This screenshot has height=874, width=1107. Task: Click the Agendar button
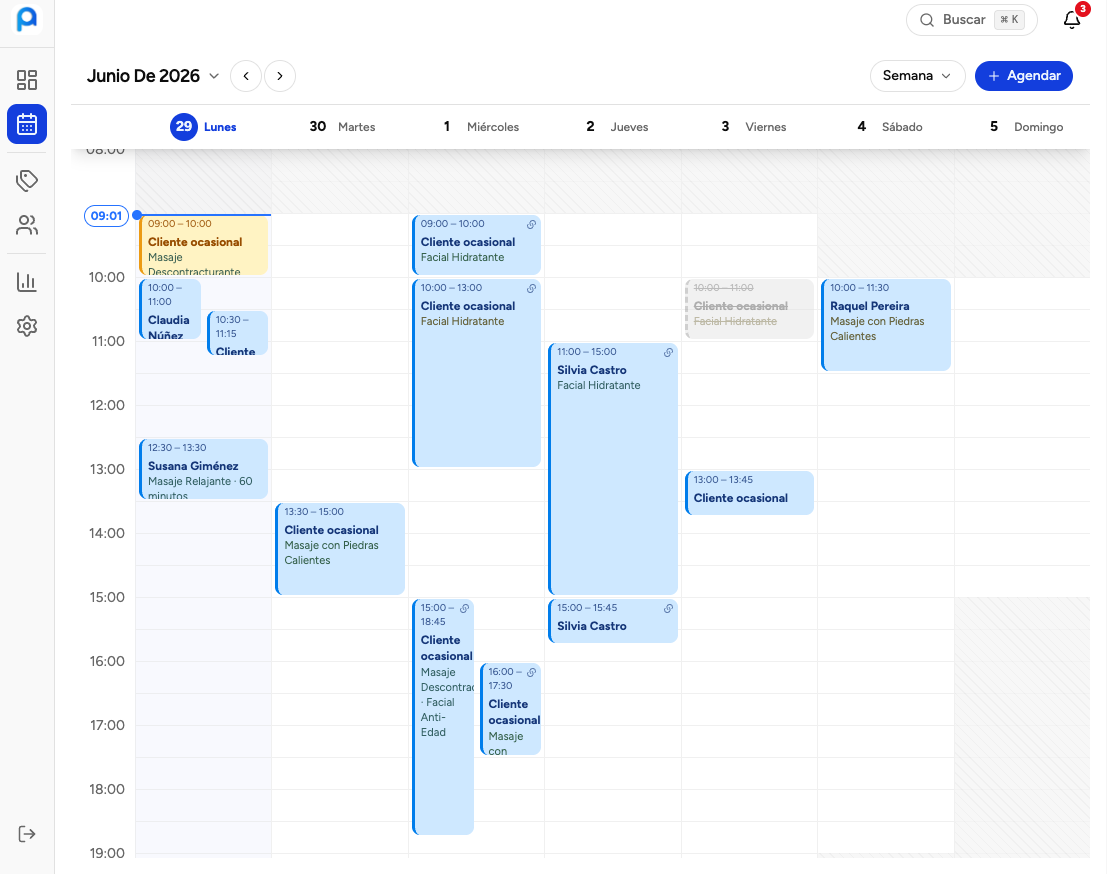tap(1024, 76)
